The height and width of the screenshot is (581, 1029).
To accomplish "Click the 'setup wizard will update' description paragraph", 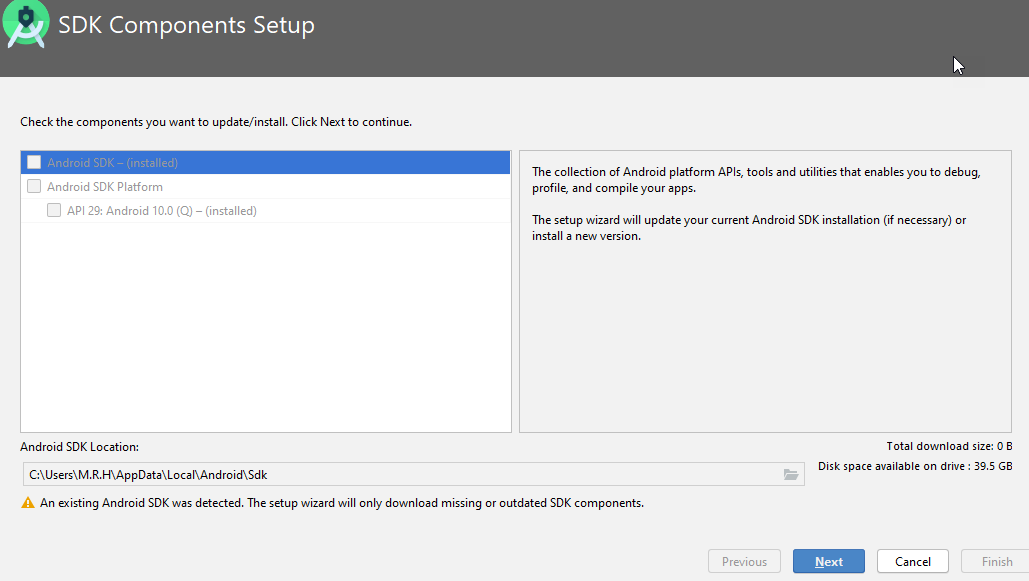I will (749, 228).
